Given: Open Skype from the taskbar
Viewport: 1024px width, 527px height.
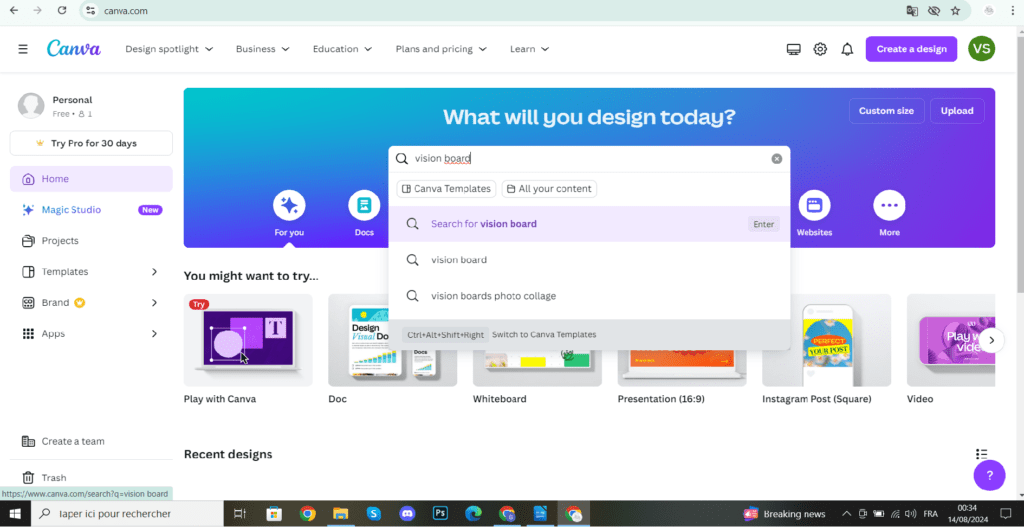Looking at the screenshot, I should (374, 513).
